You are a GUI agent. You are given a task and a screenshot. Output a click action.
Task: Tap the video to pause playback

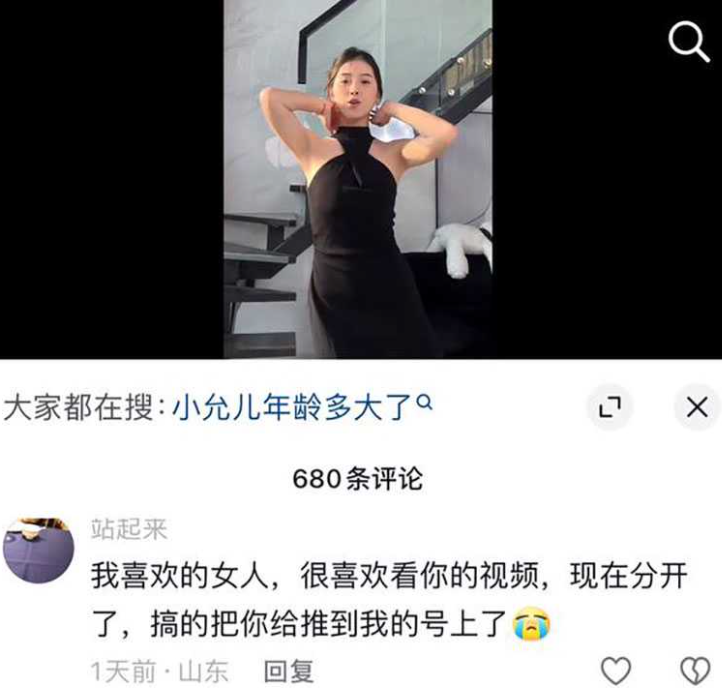(x=358, y=179)
